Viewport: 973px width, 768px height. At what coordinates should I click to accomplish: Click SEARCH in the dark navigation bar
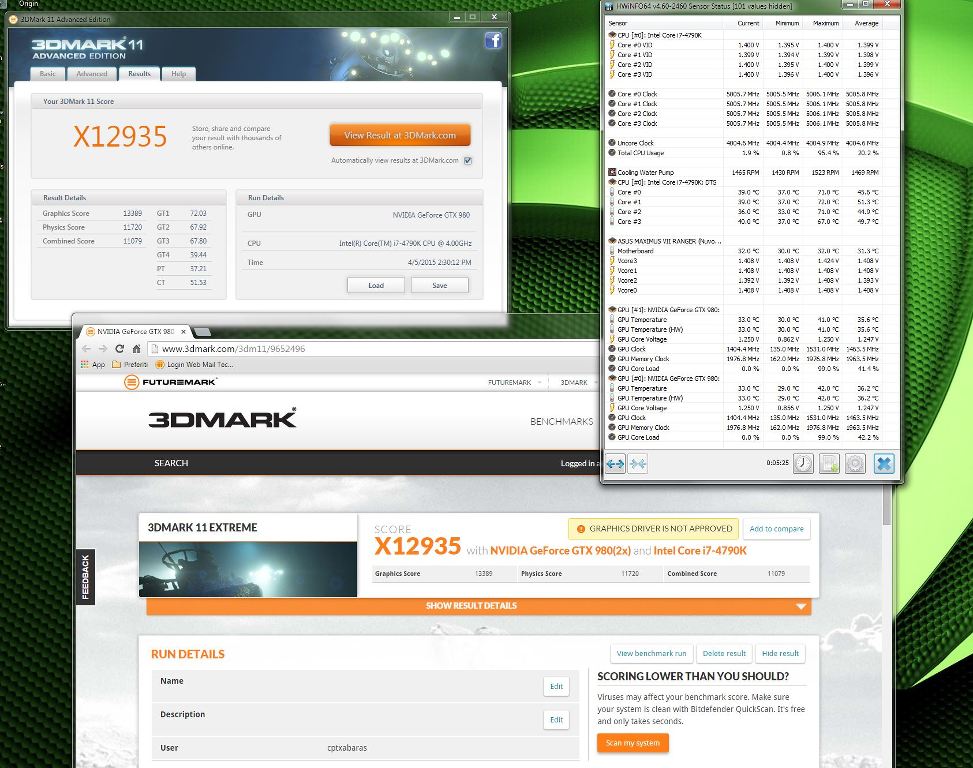pos(171,463)
